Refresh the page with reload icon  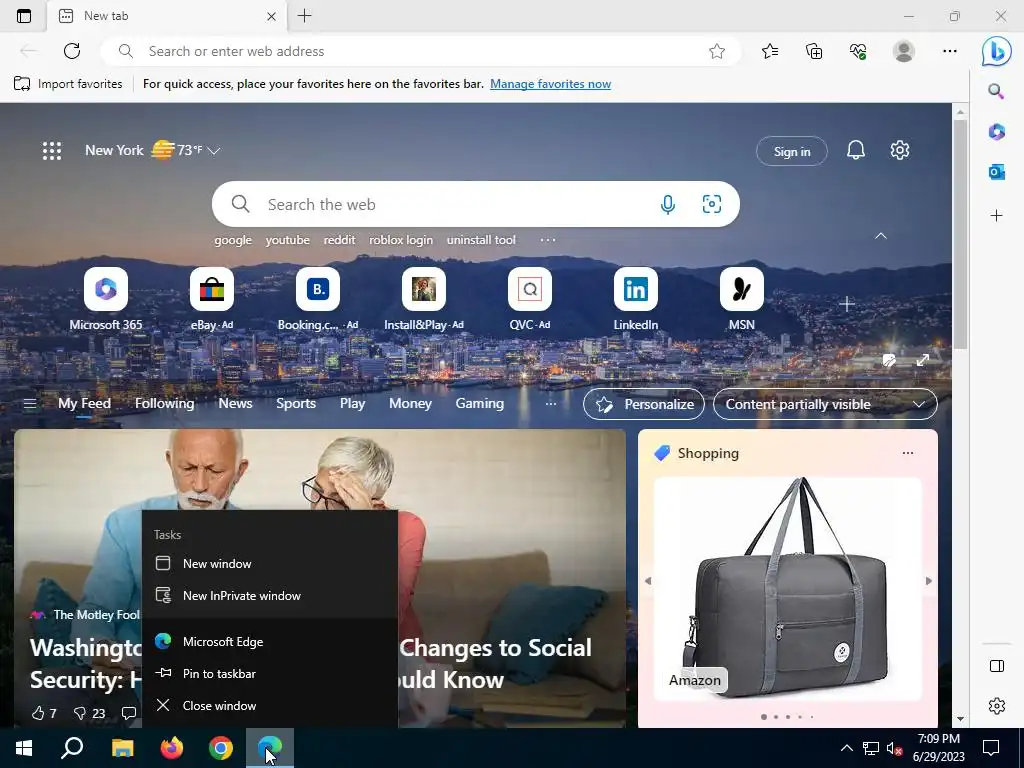coord(72,51)
